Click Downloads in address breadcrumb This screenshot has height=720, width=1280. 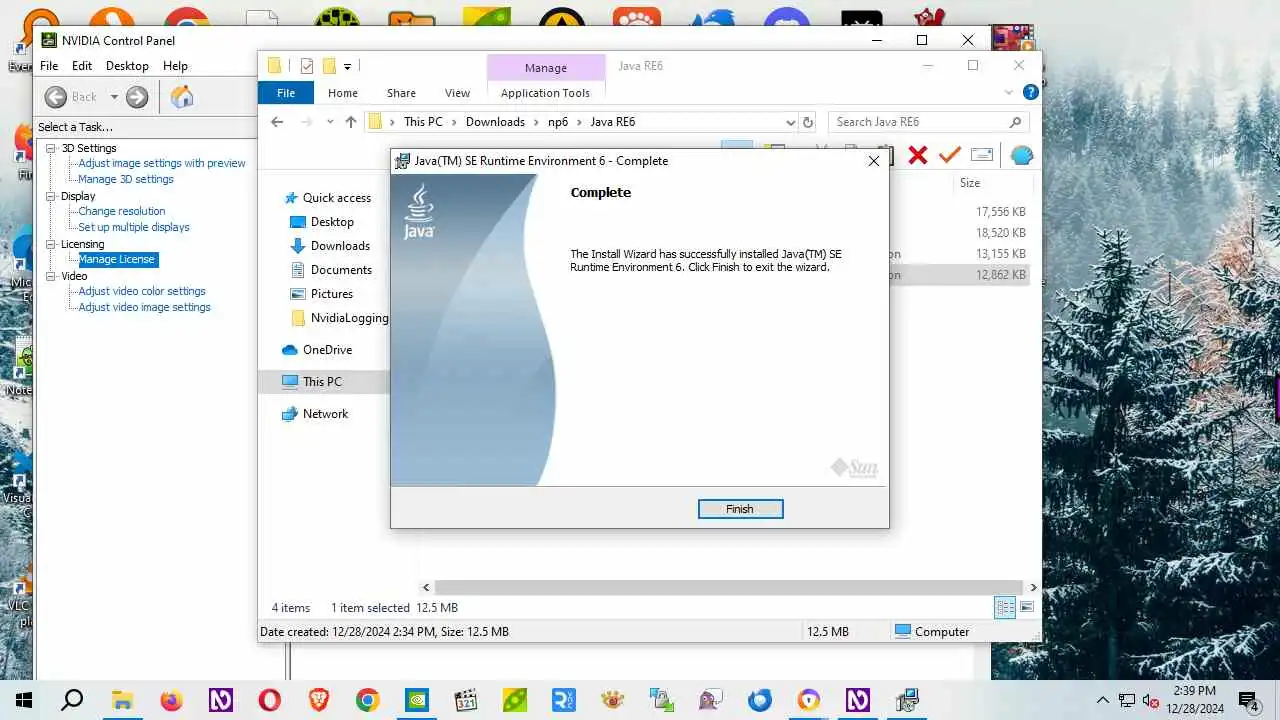(x=495, y=122)
